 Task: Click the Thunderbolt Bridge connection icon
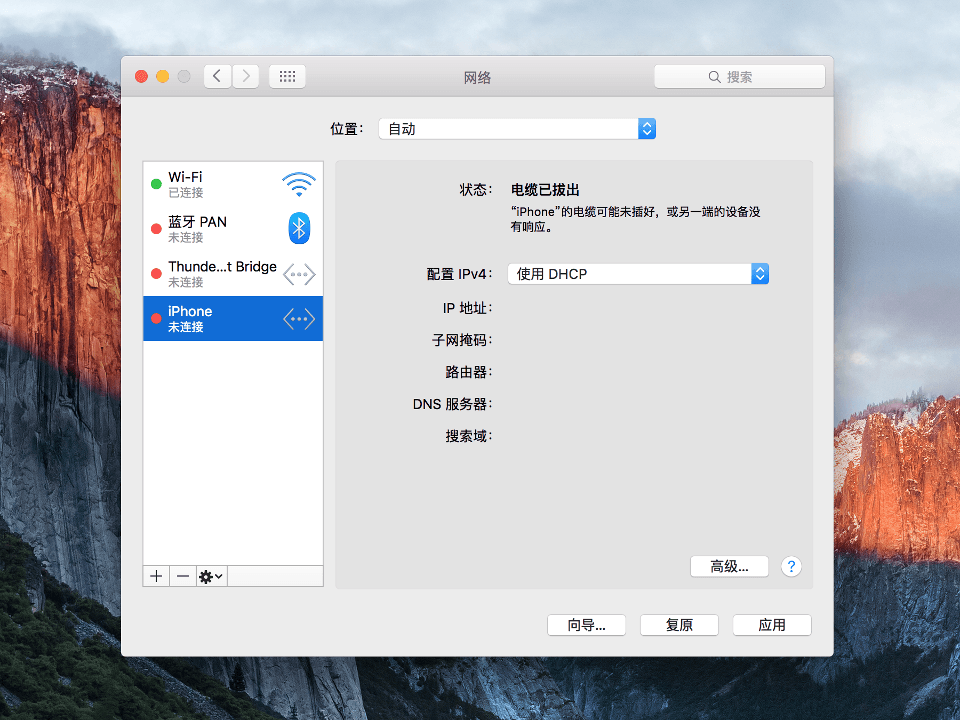coord(298,273)
